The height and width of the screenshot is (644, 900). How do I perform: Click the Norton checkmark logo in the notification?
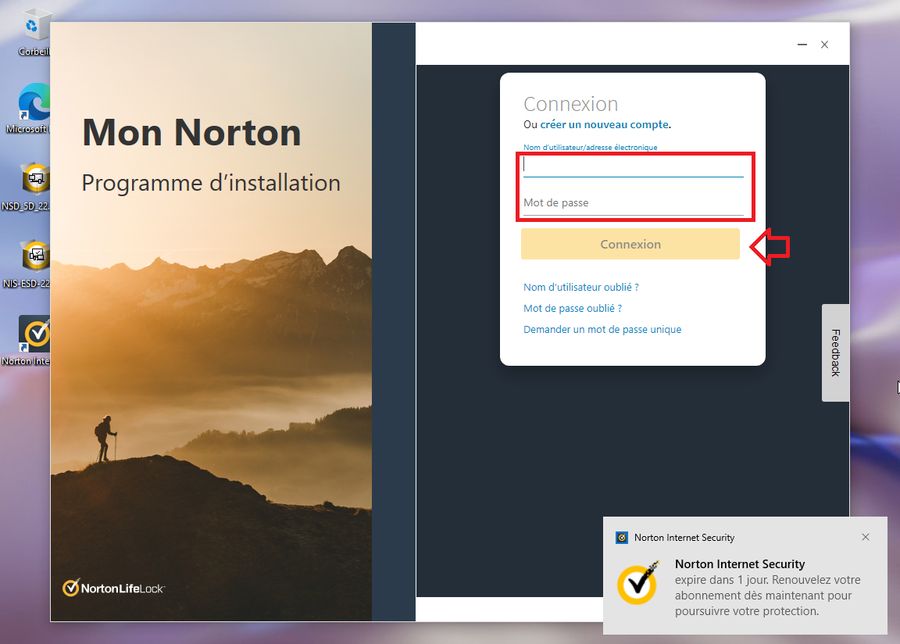640,586
